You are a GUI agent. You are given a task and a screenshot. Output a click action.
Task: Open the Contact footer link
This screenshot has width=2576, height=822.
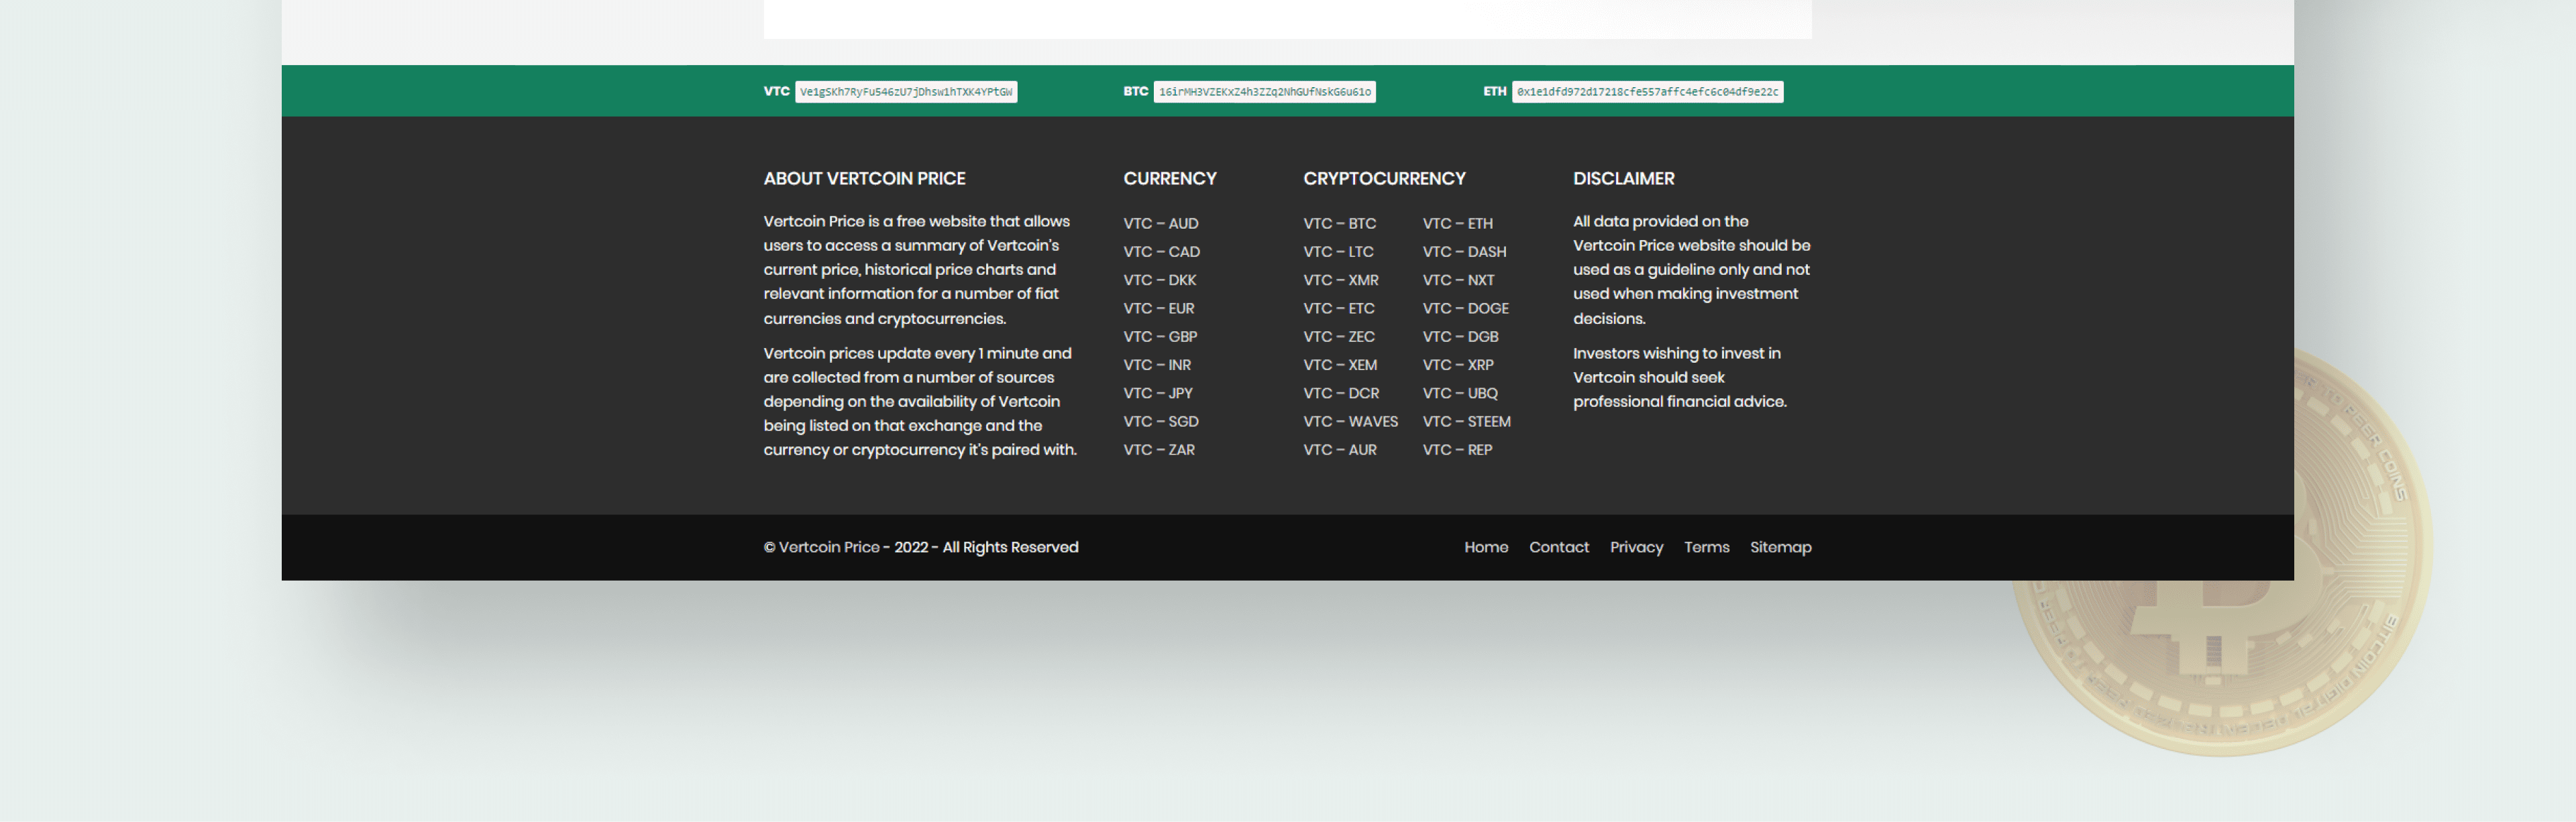[x=1559, y=547]
